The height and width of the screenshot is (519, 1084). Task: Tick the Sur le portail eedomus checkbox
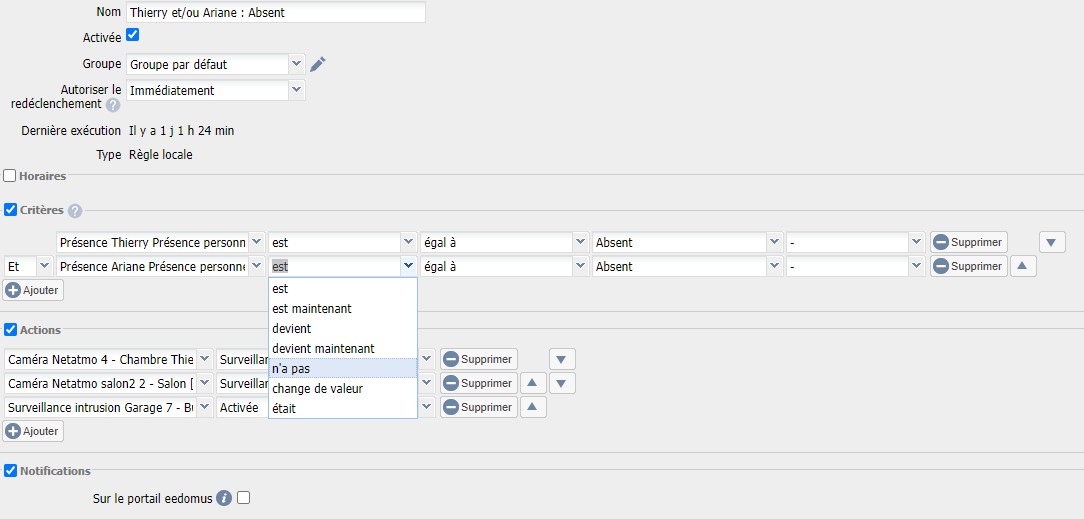pyautogui.click(x=243, y=497)
